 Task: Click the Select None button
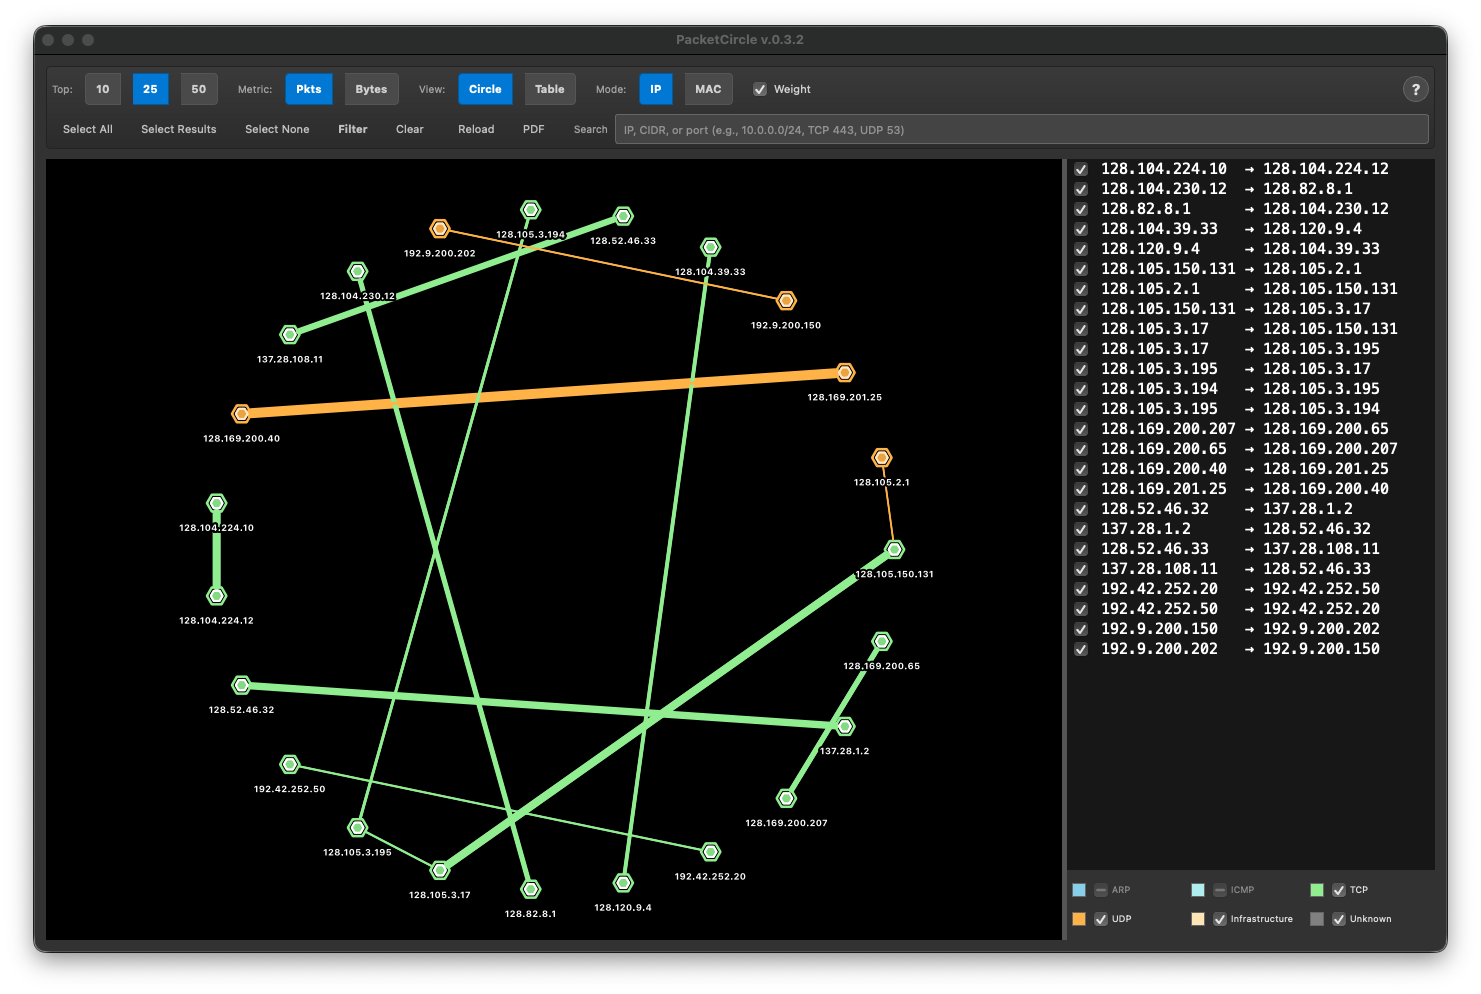277,129
